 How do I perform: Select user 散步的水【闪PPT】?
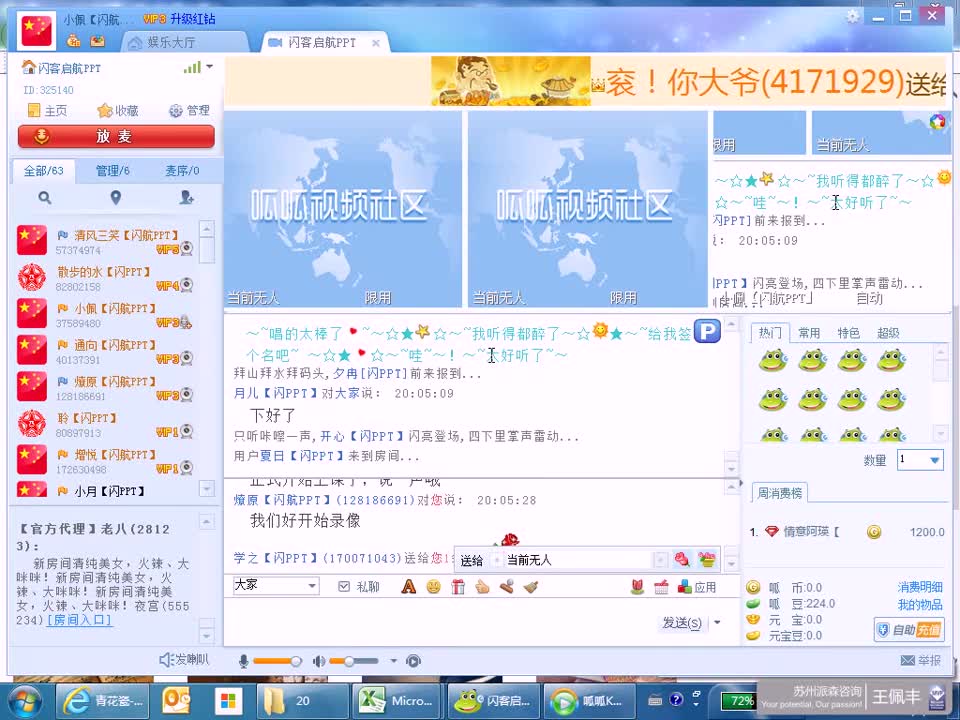point(105,278)
